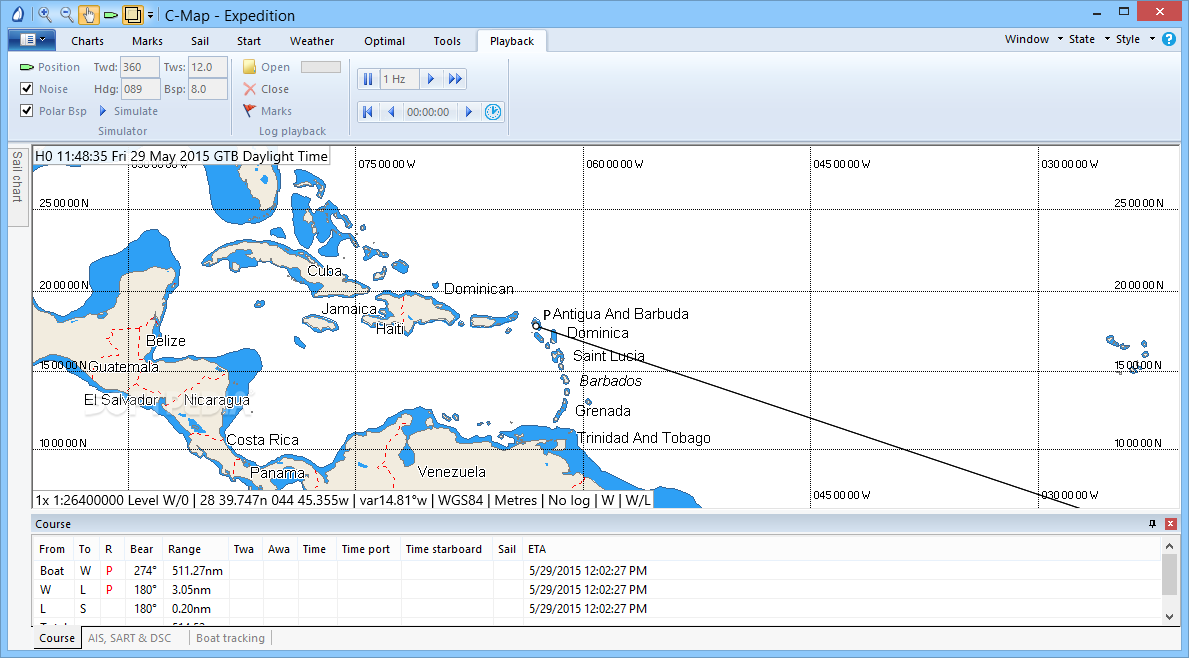Toggle the overlapping windows tool in title bar
This screenshot has width=1189, height=658.
(133, 14)
